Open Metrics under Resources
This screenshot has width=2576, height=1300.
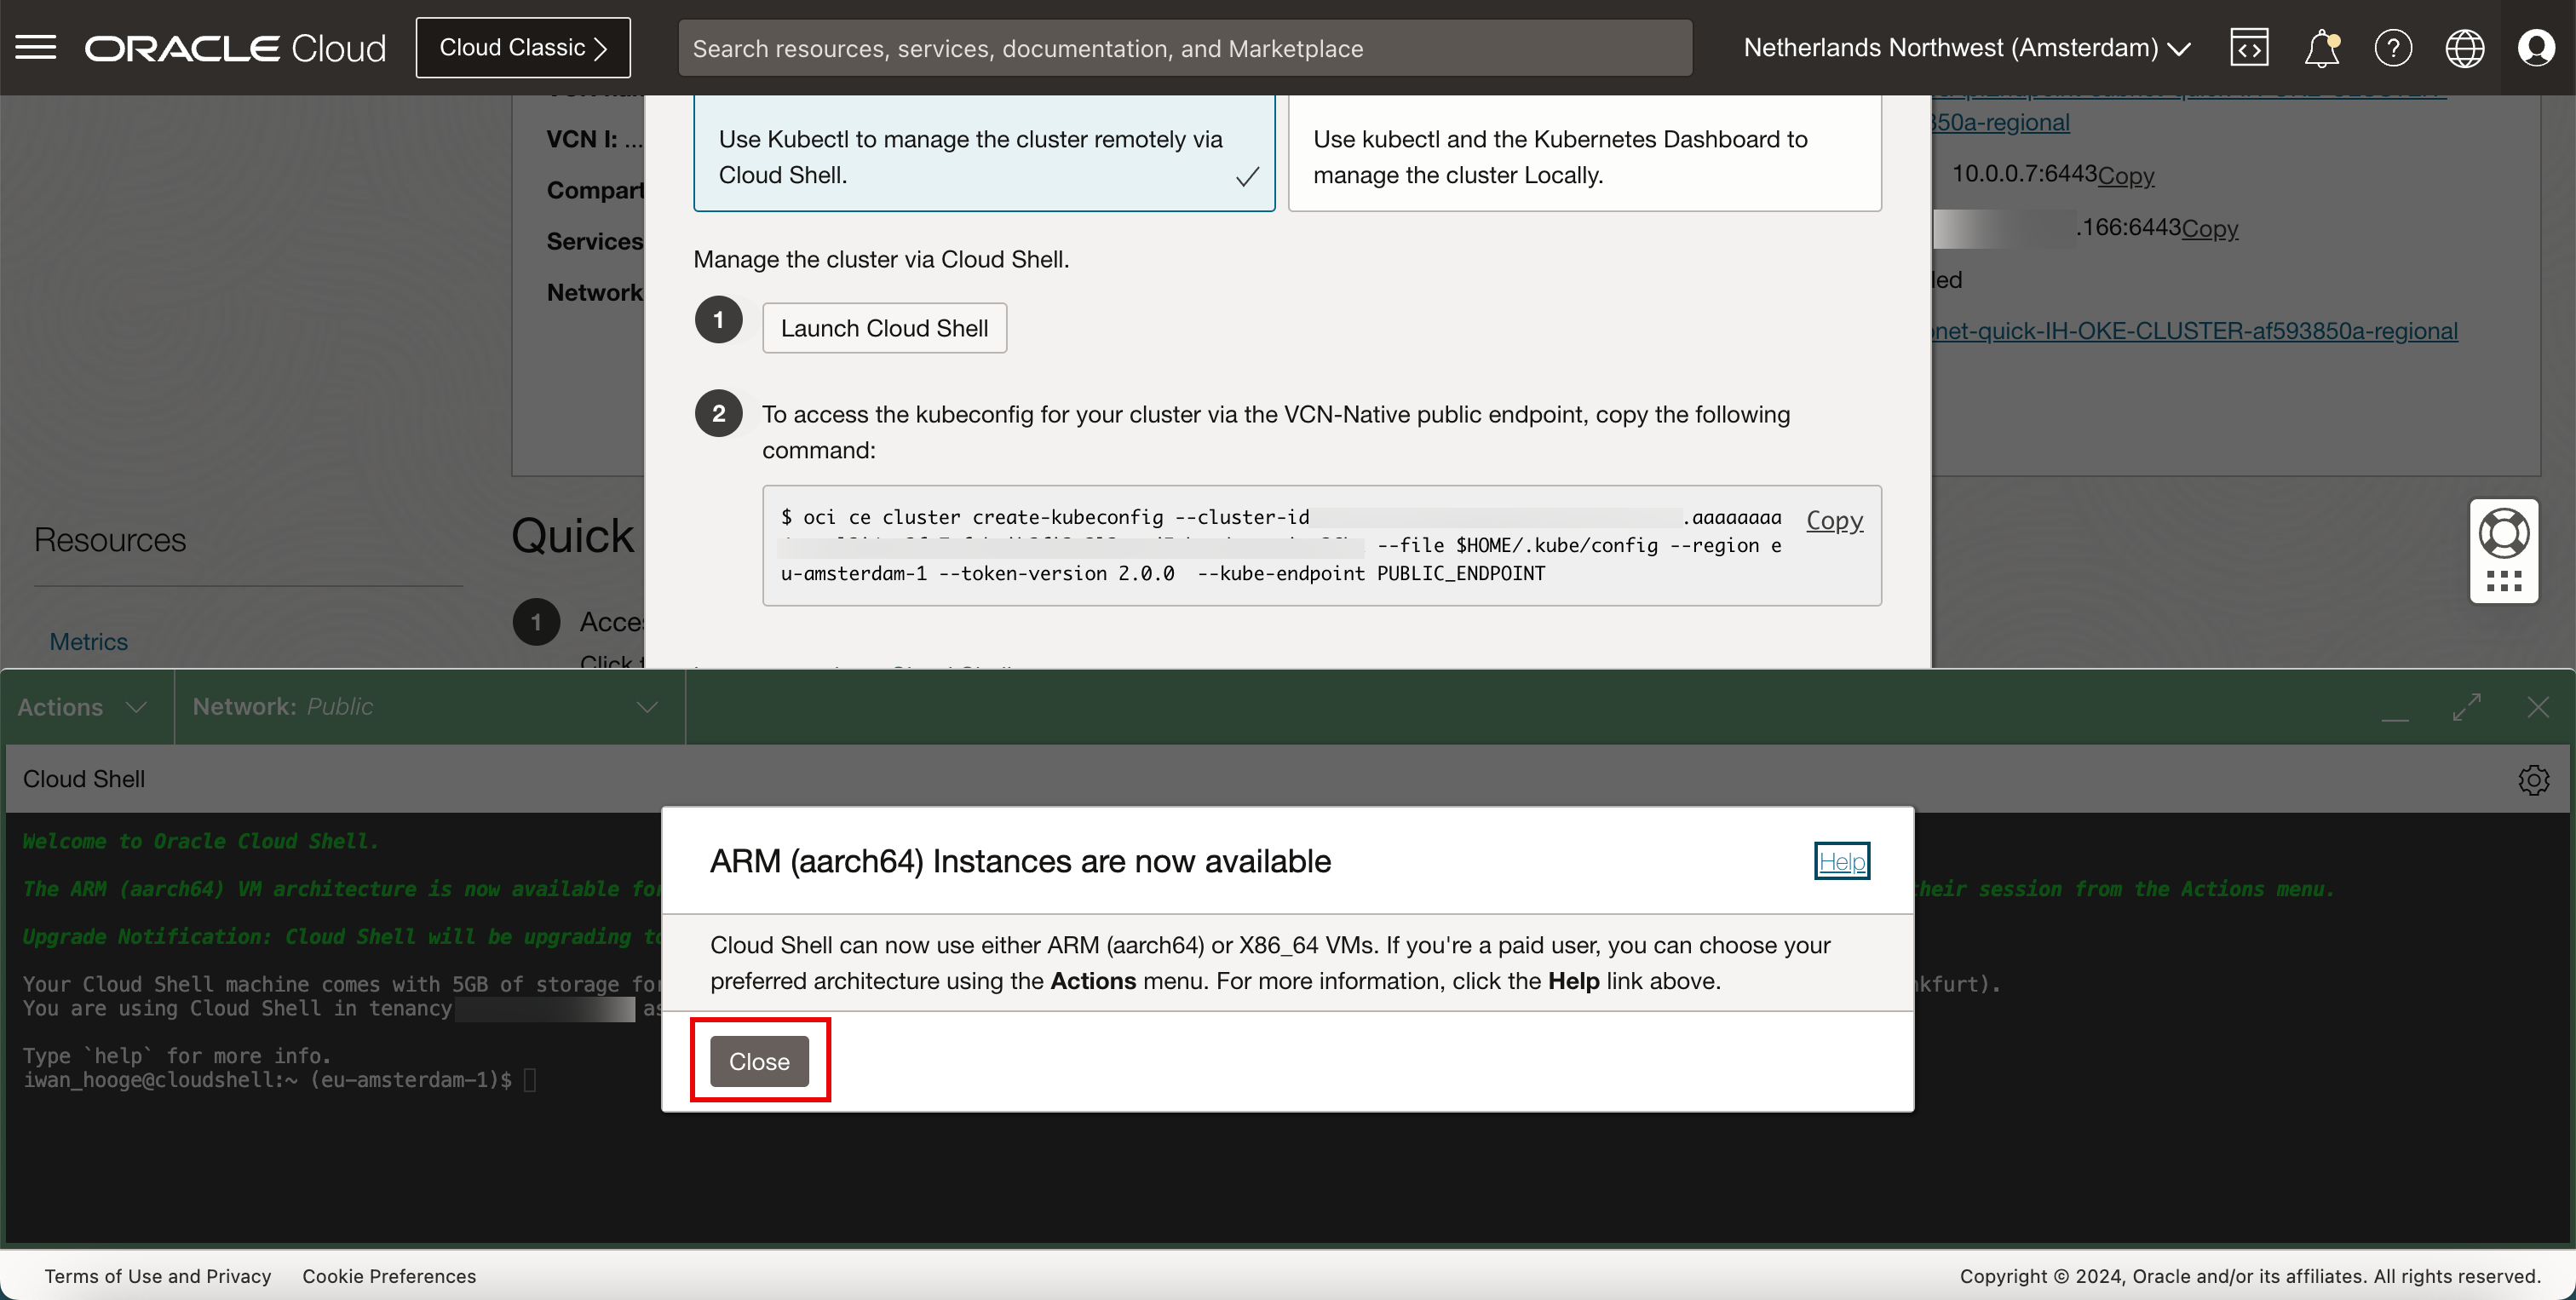(89, 642)
